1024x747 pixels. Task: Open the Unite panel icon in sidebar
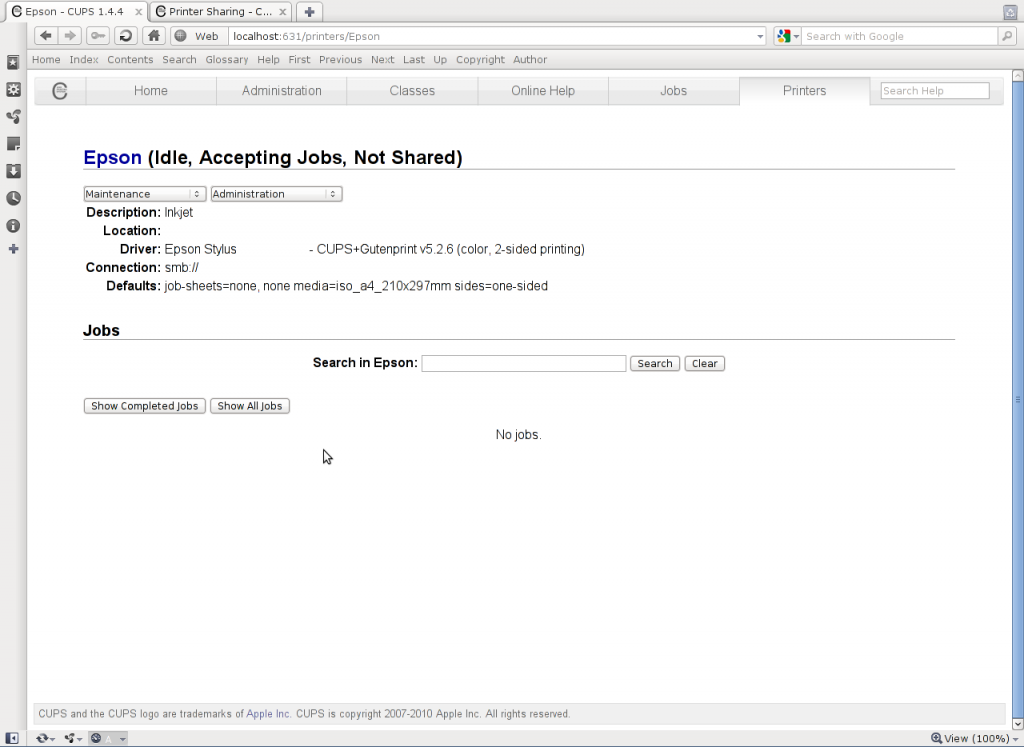click(13, 117)
